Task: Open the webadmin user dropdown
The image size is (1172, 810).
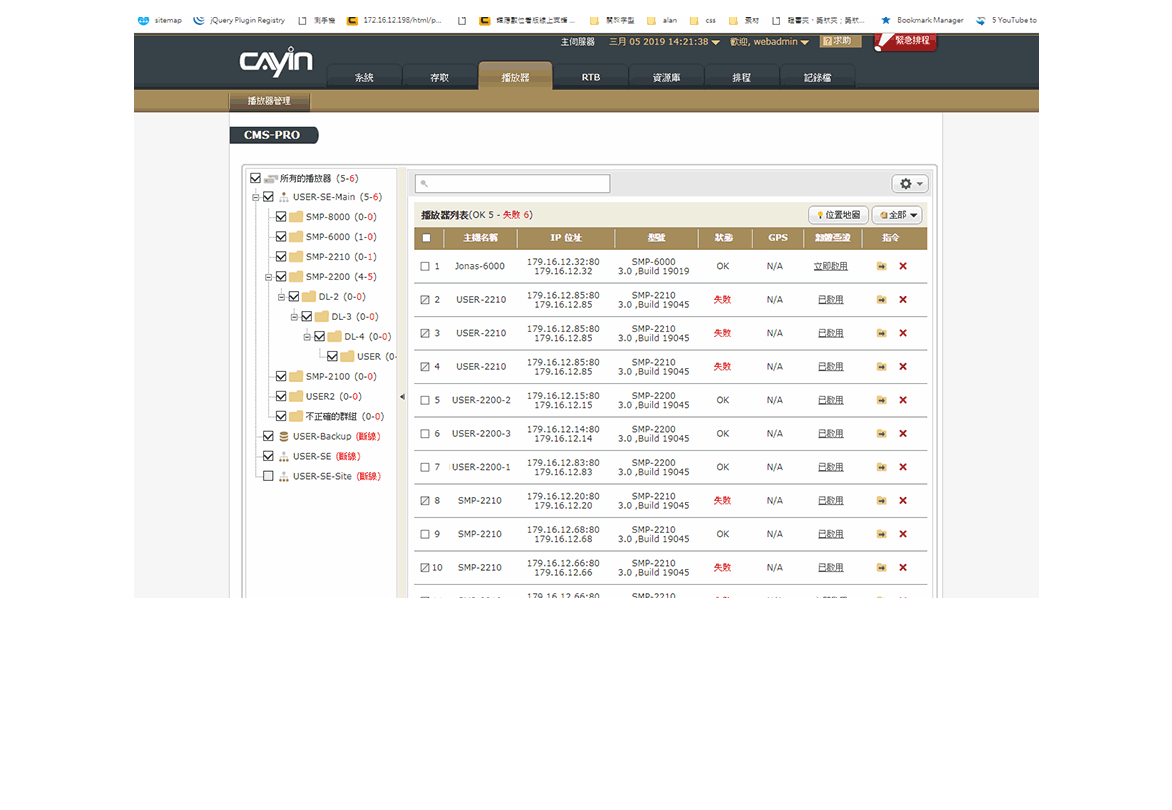Action: point(782,42)
